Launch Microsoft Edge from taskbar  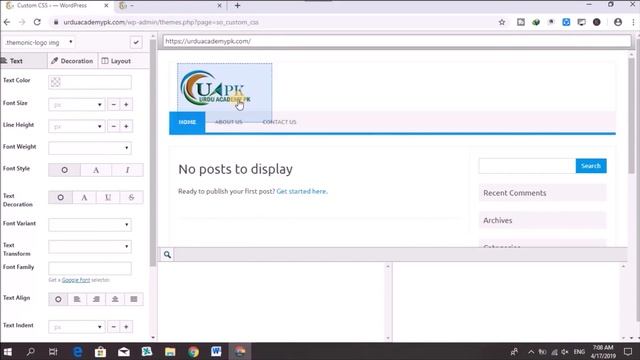pyautogui.click(x=77, y=351)
